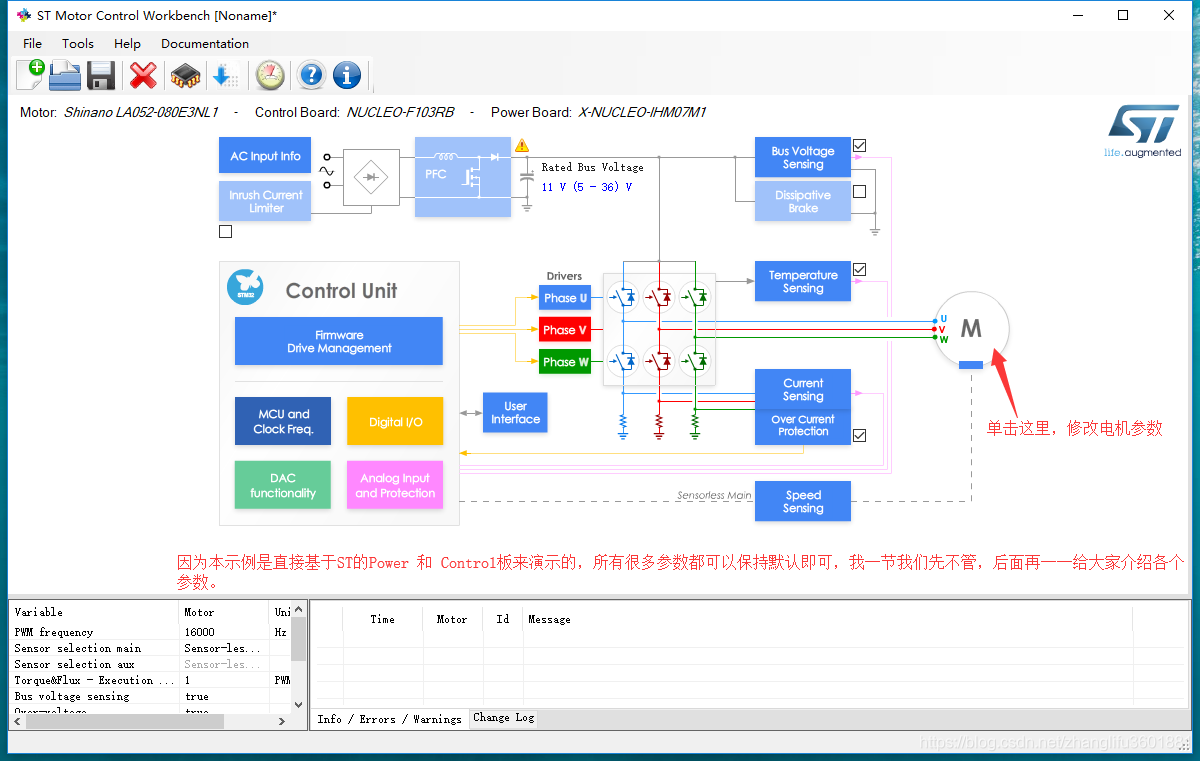This screenshot has width=1200, height=761.
Task: Open Firmware Drive Management settings
Action: coord(339,341)
